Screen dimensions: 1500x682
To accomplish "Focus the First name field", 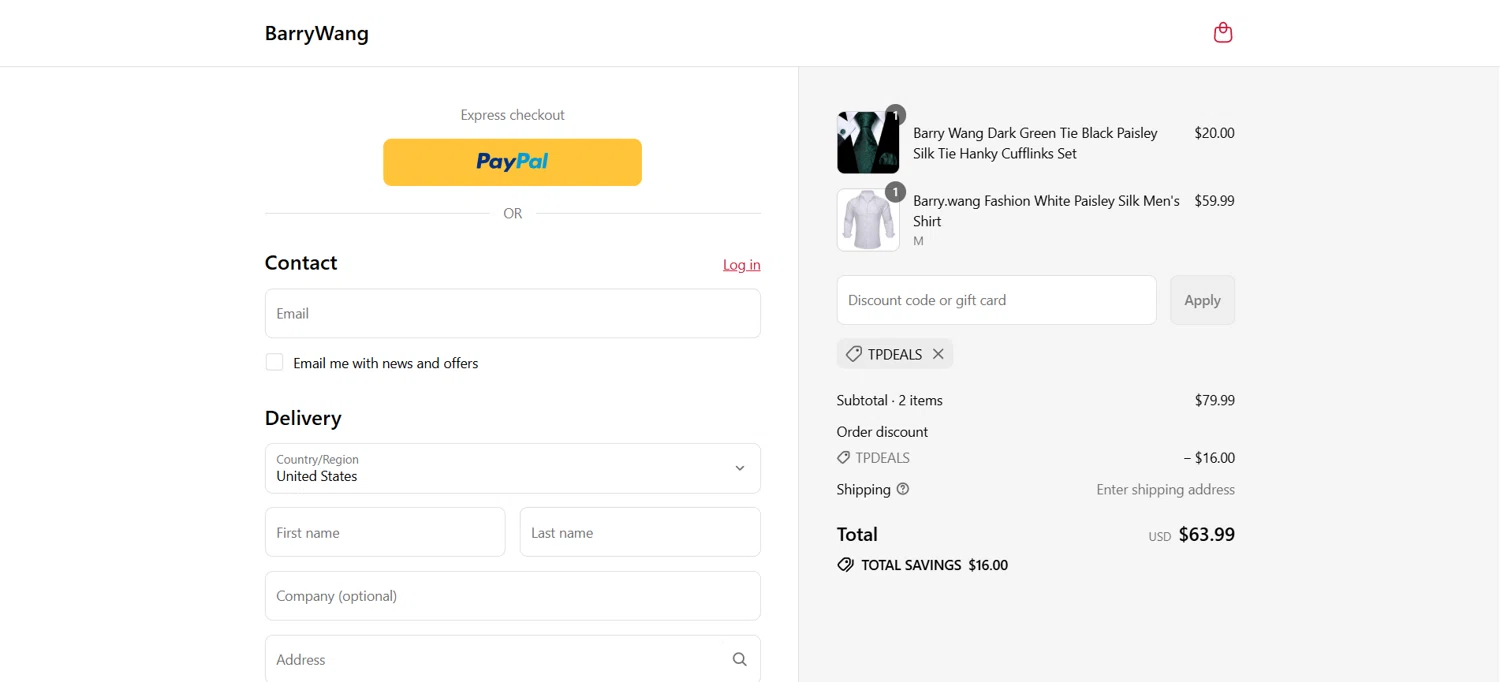I will click(x=385, y=532).
